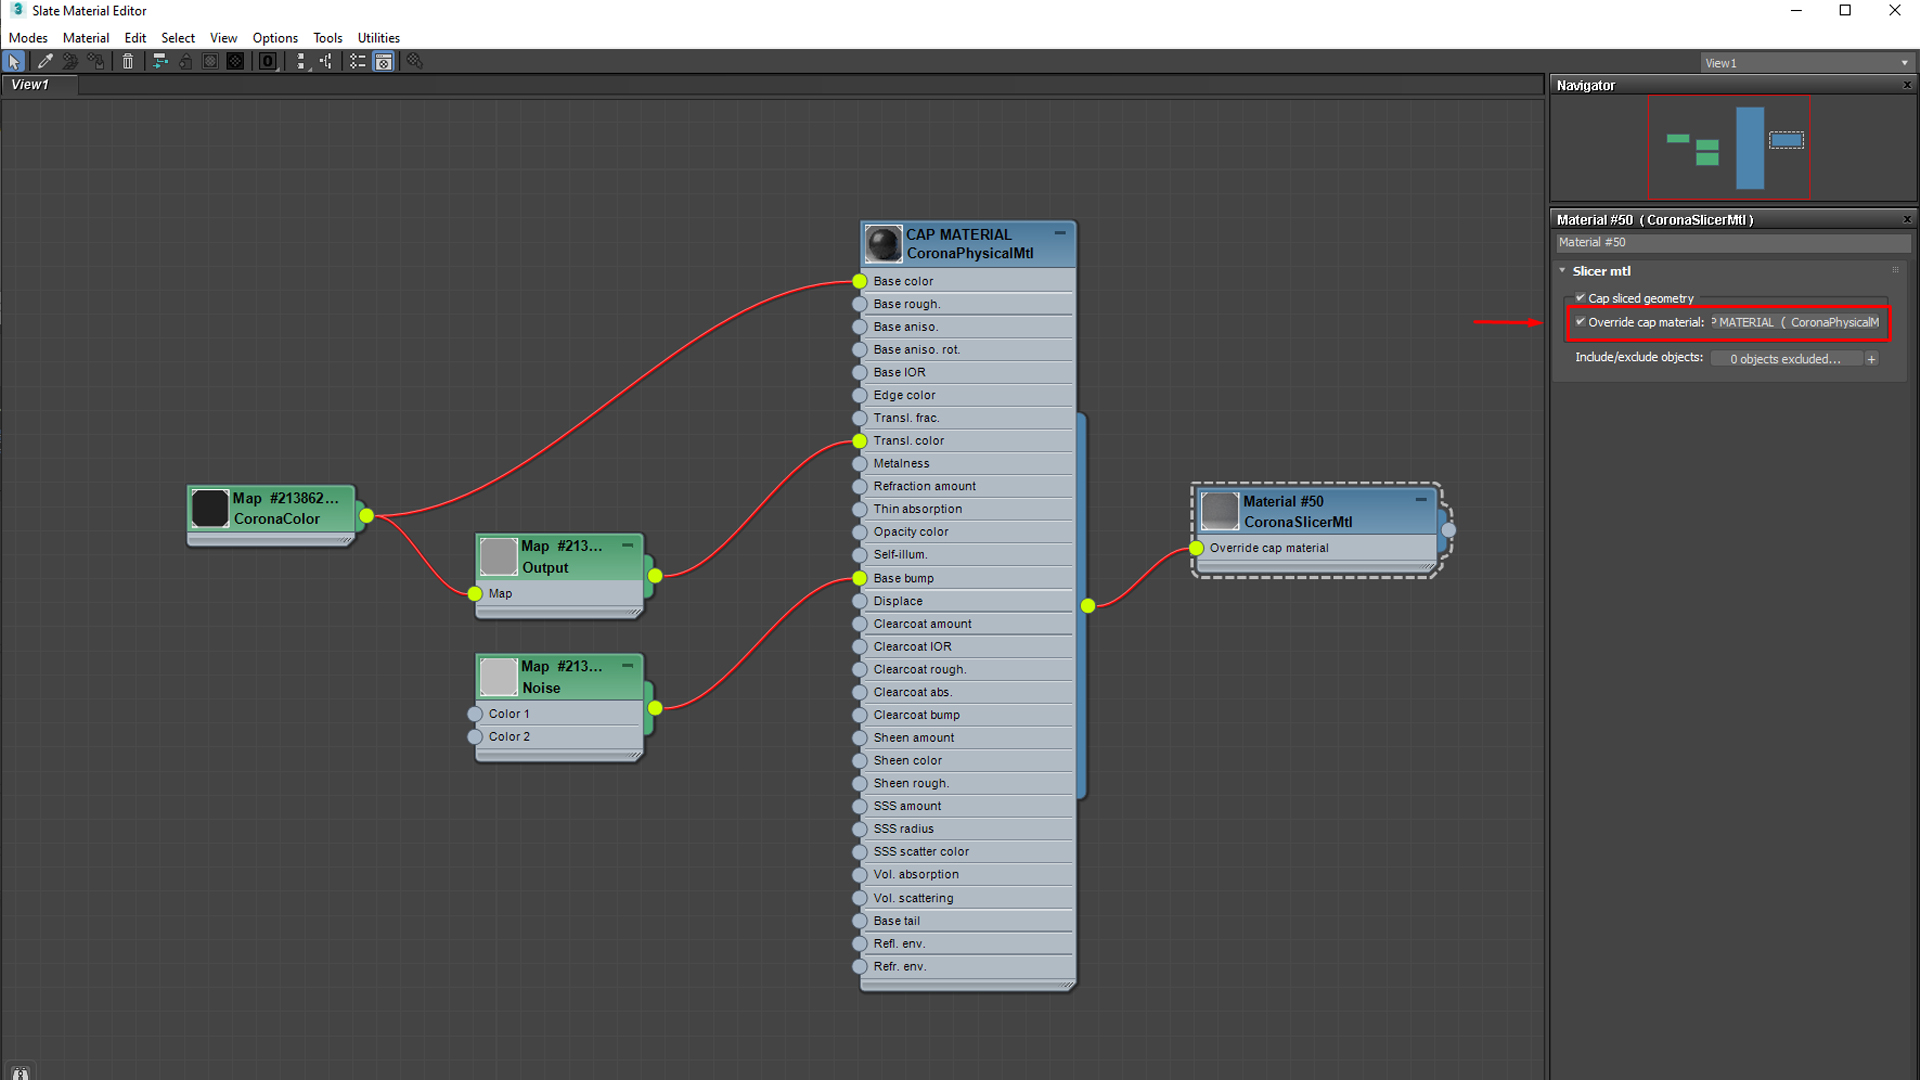
Task: Click the CoronaColor node output socket
Action: coord(367,516)
